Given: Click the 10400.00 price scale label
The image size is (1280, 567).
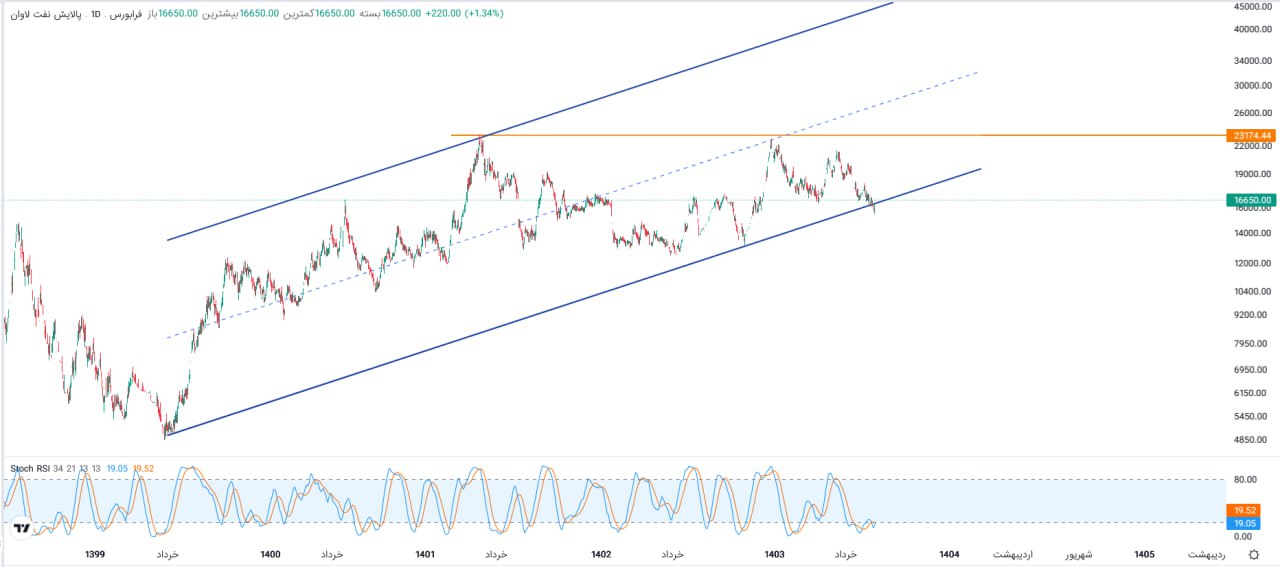Looking at the screenshot, I should point(1252,292).
